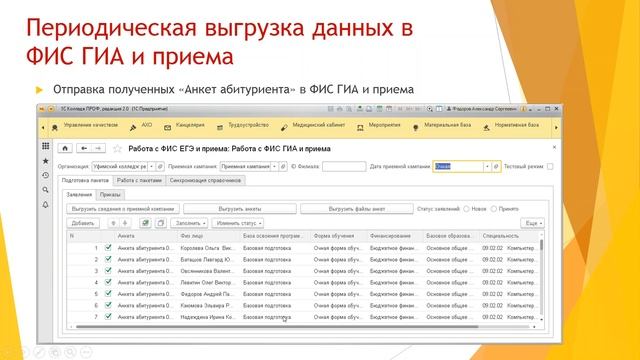Uncheck row 3 Овсянникова checkbox

coord(108,270)
